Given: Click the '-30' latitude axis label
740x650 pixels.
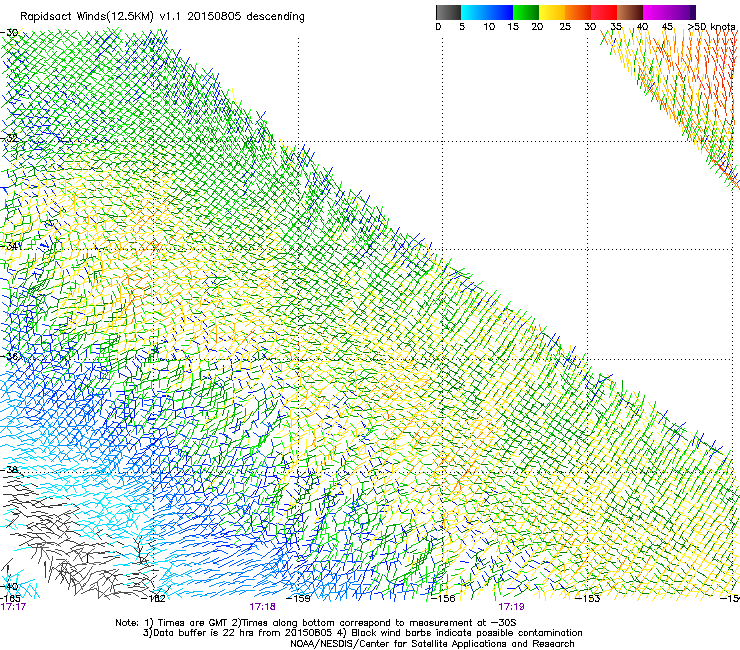Looking at the screenshot, I should 9,33.
